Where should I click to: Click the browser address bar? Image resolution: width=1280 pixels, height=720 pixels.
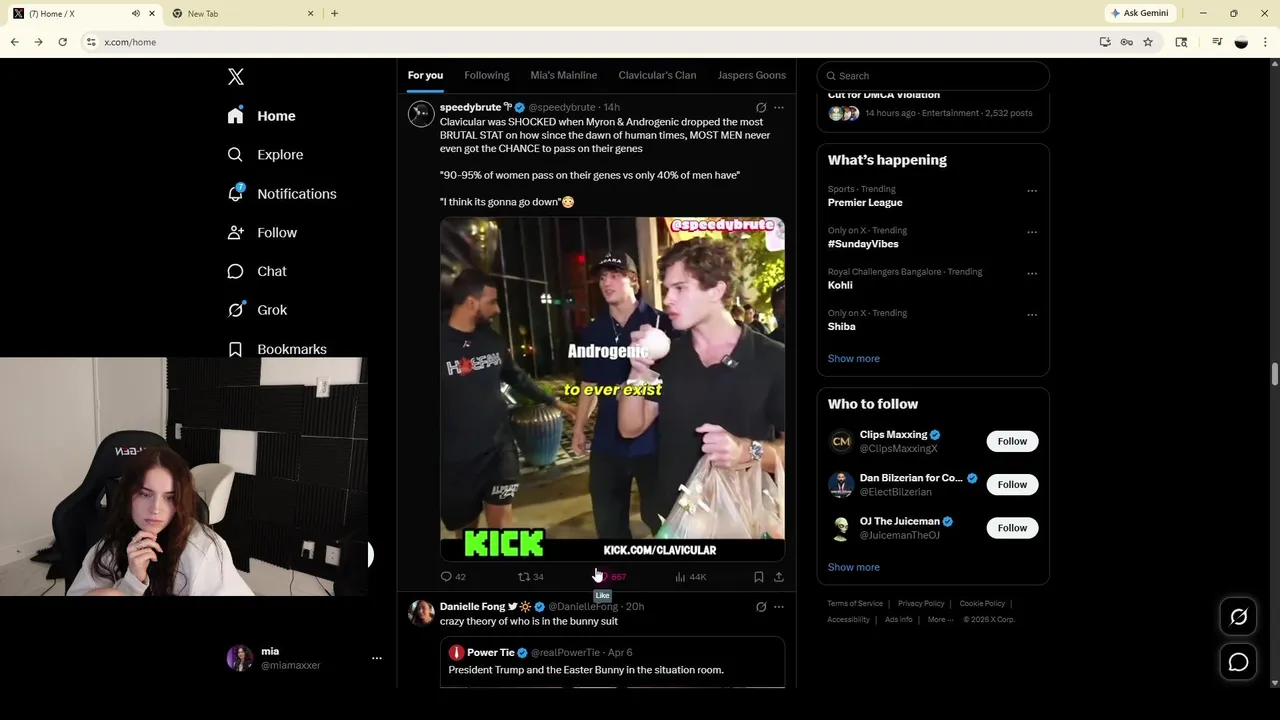pyautogui.click(x=590, y=42)
